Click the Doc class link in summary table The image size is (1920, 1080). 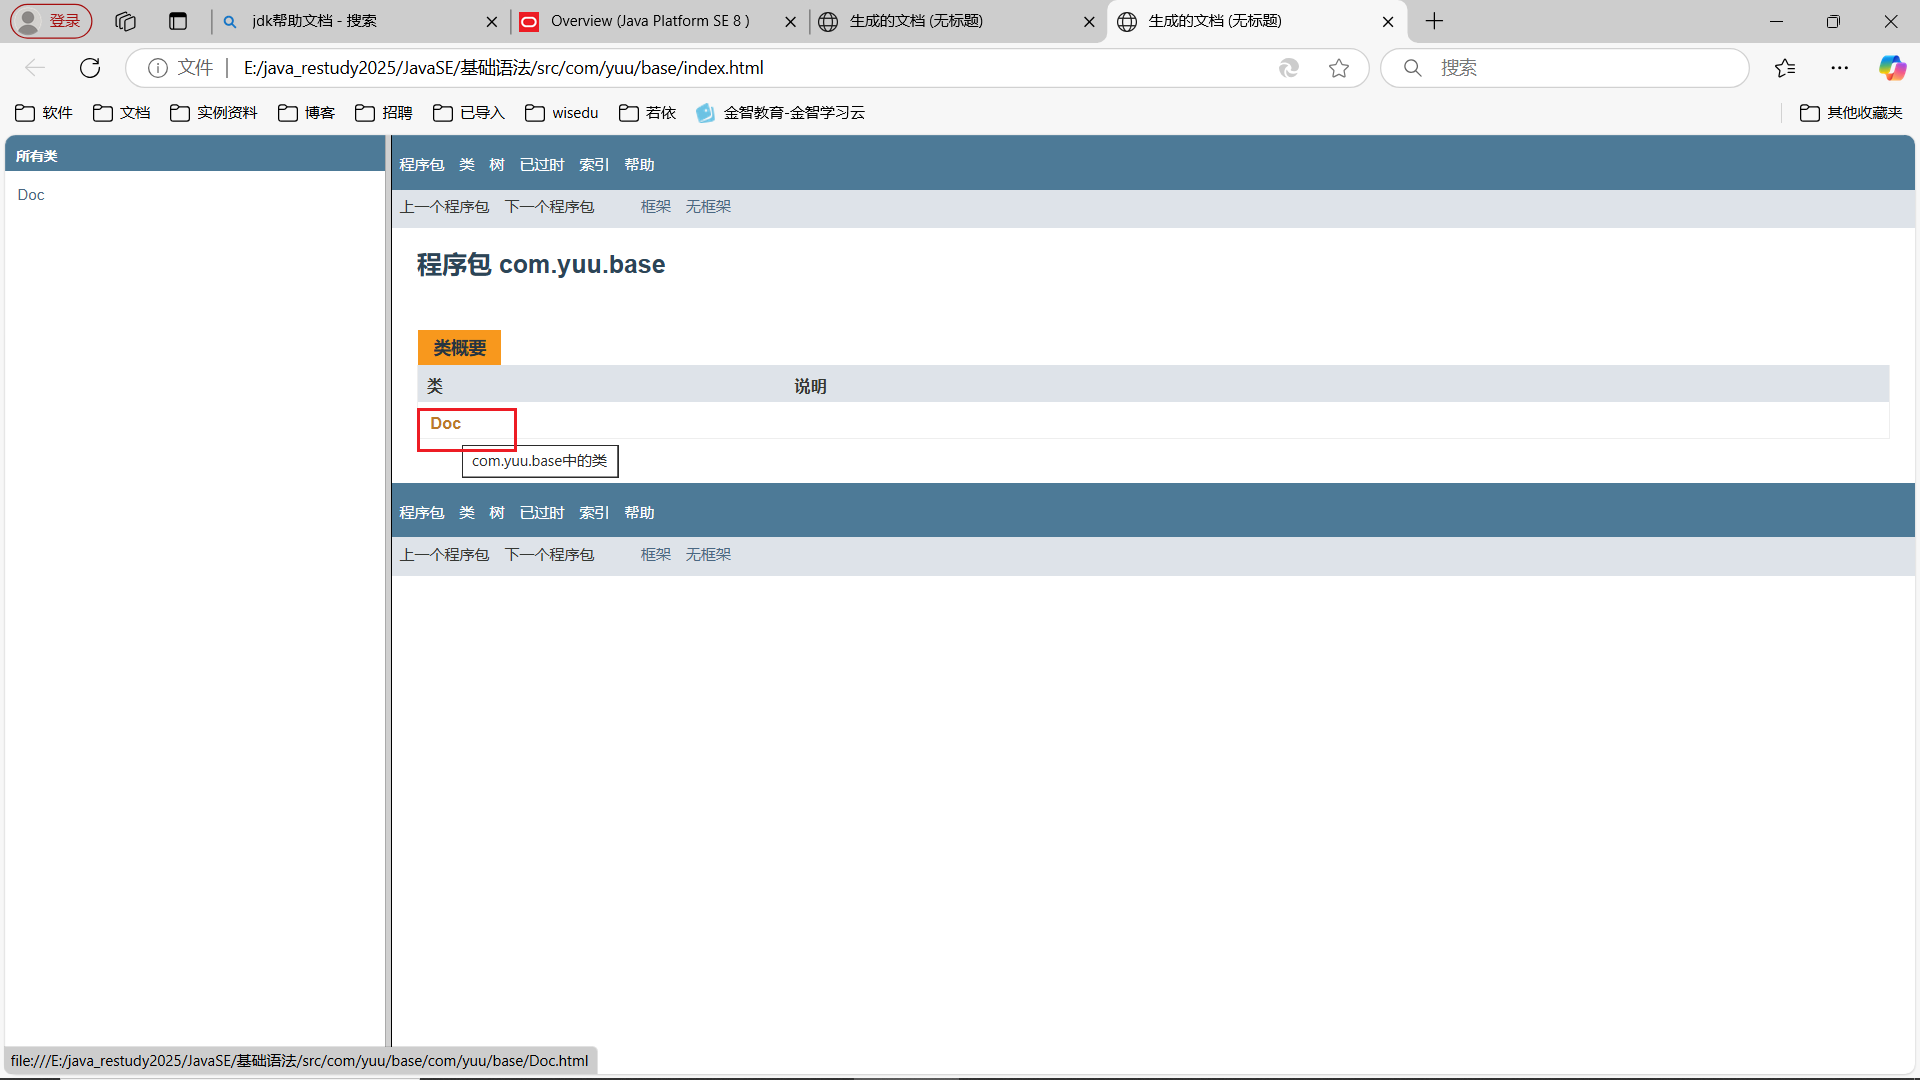pyautogui.click(x=445, y=424)
